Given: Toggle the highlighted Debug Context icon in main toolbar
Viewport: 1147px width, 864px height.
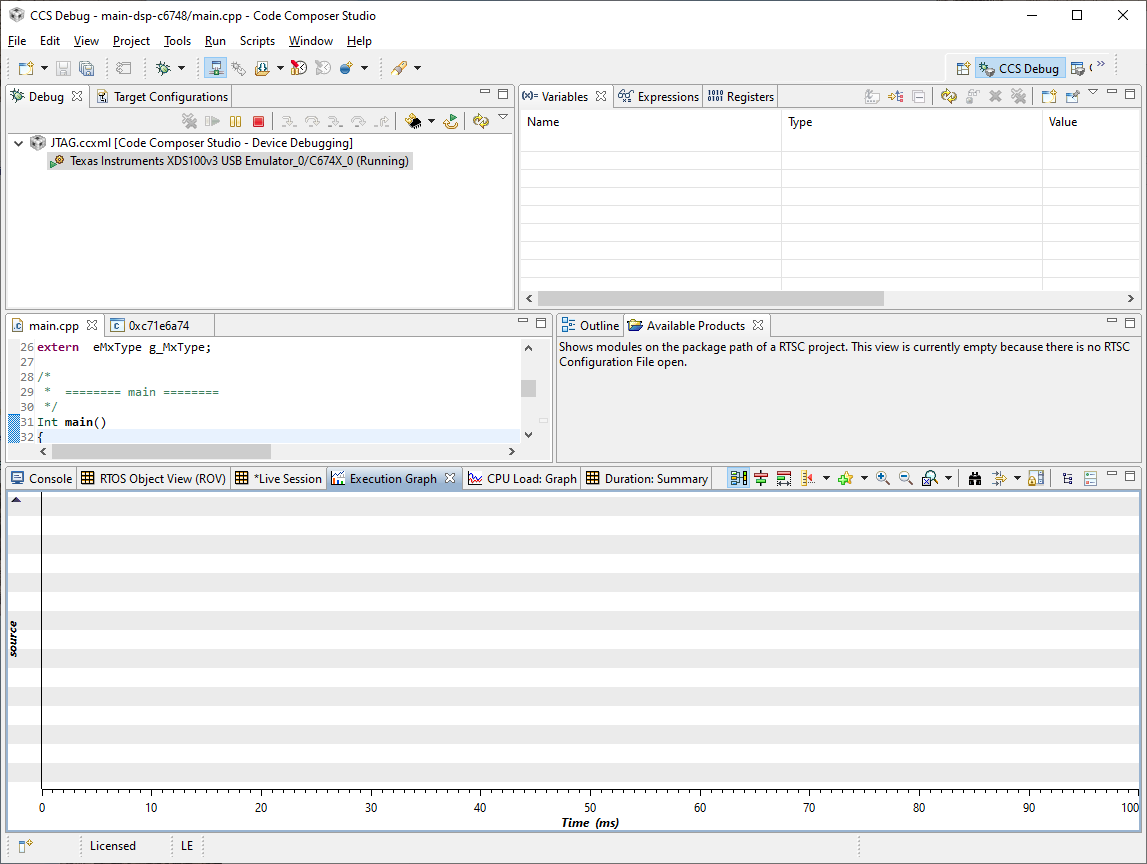Looking at the screenshot, I should tap(215, 68).
